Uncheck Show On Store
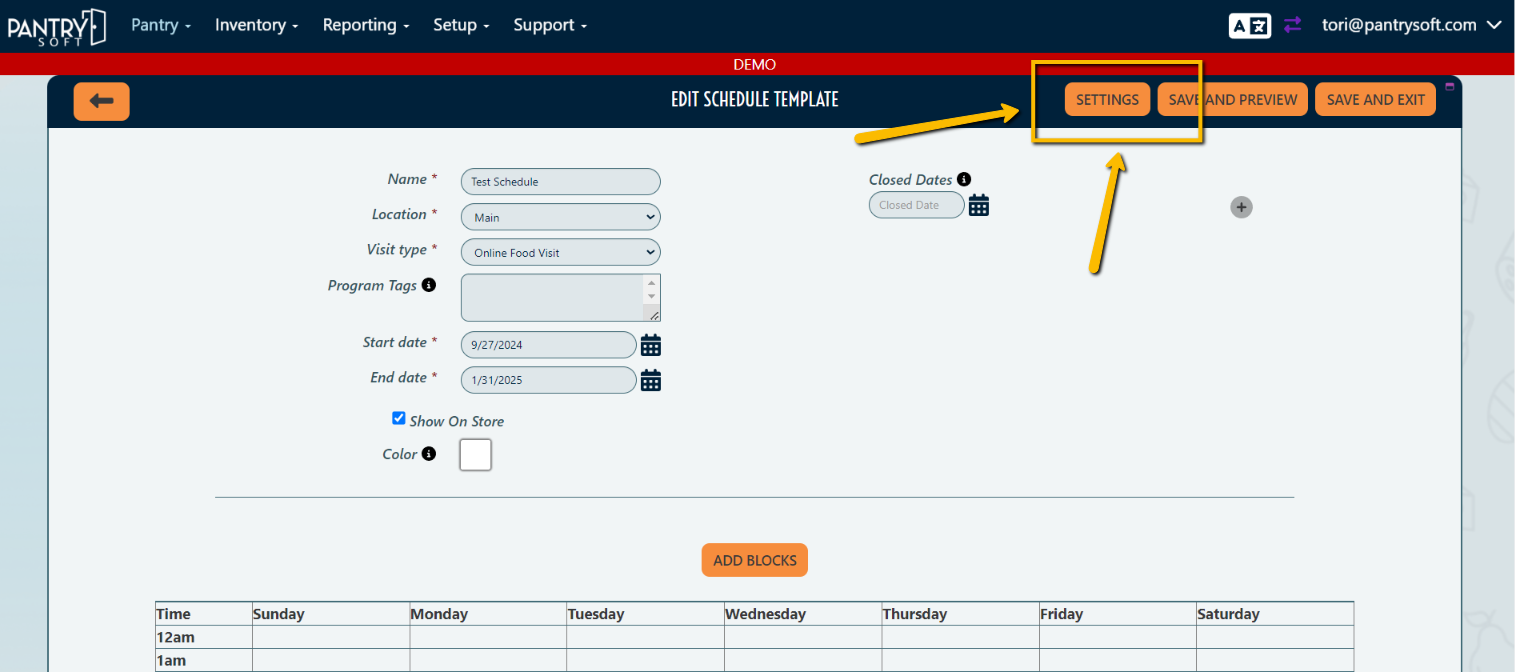The height and width of the screenshot is (672, 1515). pyautogui.click(x=399, y=418)
